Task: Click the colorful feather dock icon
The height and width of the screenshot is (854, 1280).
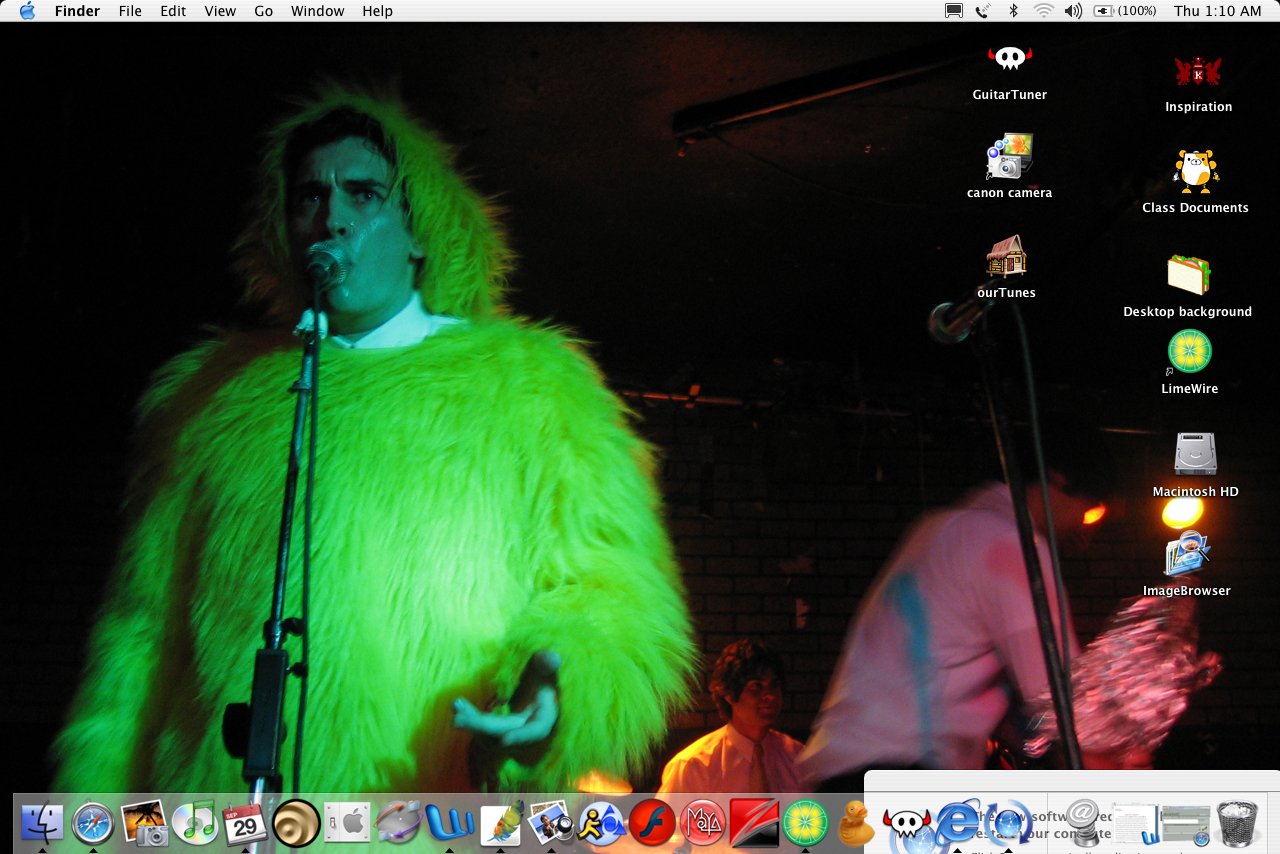Action: [500, 824]
